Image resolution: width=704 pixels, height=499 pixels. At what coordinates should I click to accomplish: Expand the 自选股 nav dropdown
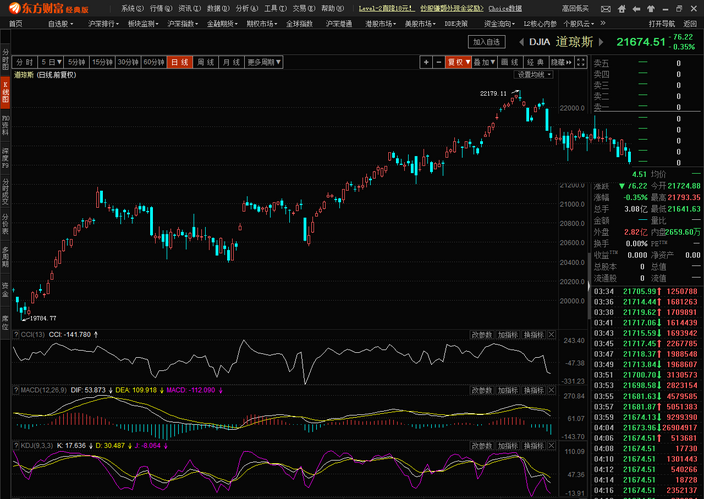[60, 23]
